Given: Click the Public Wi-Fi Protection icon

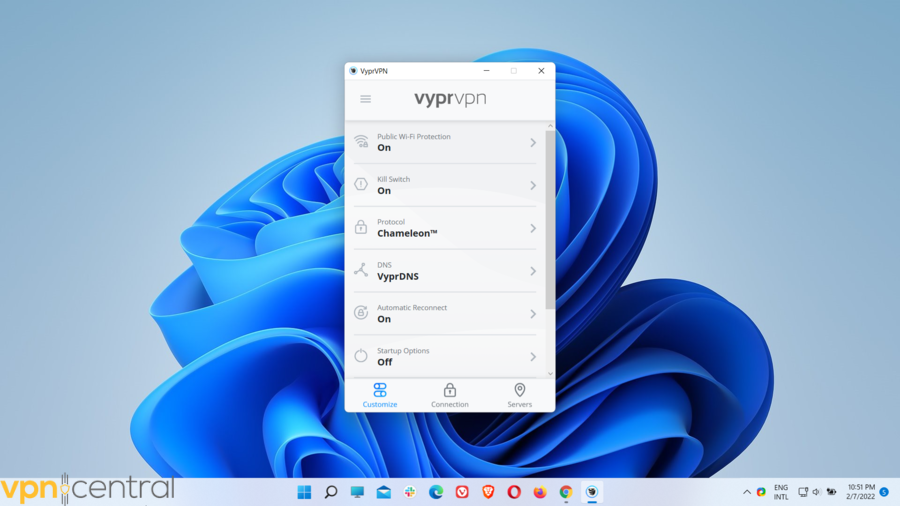Looking at the screenshot, I should click(x=361, y=142).
